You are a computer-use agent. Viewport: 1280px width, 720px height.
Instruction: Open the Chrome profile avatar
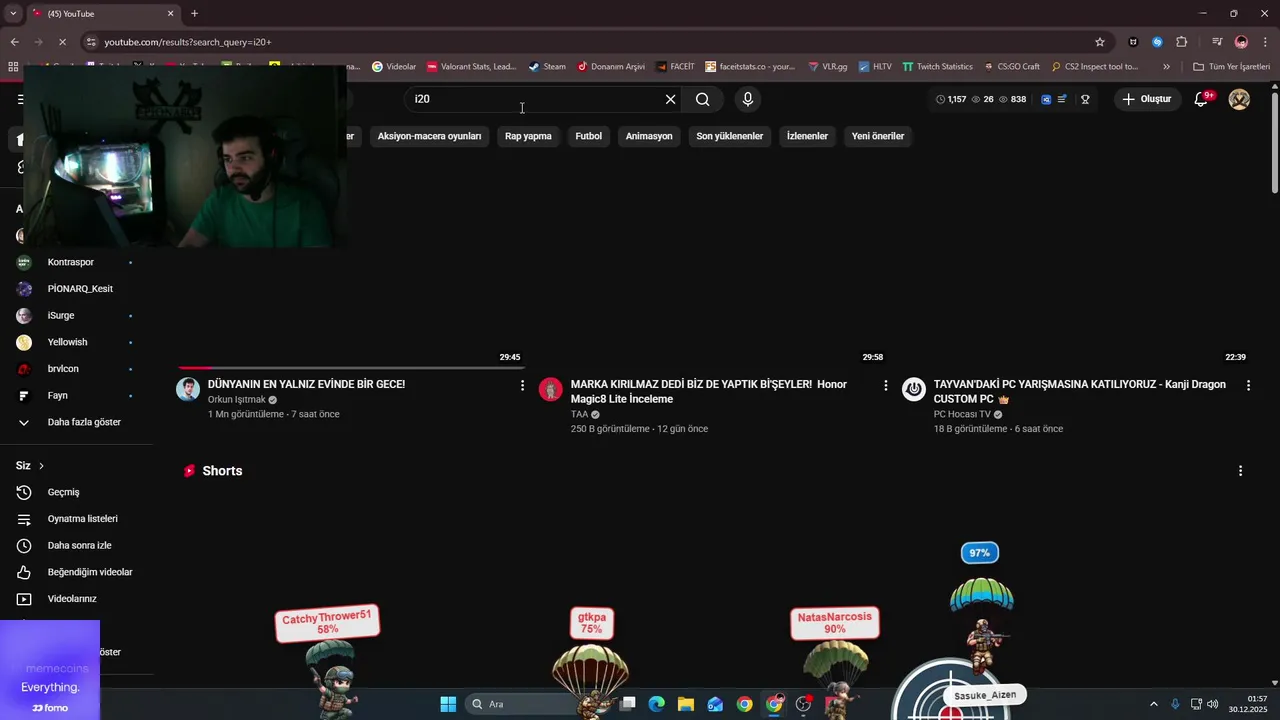1241,42
